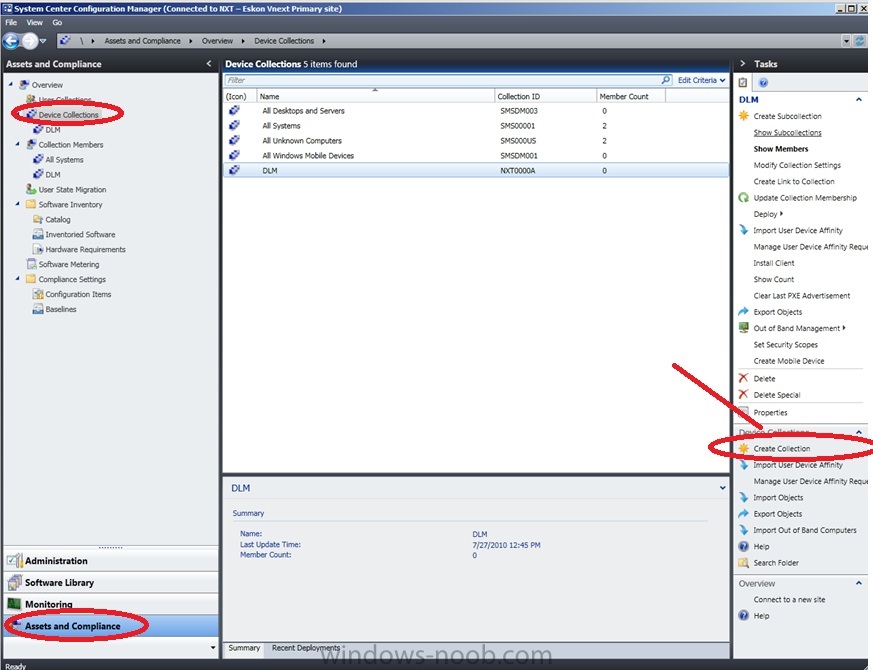Click the clipboard icon in the Tasks pane
873x670 pixels.
pos(743,82)
